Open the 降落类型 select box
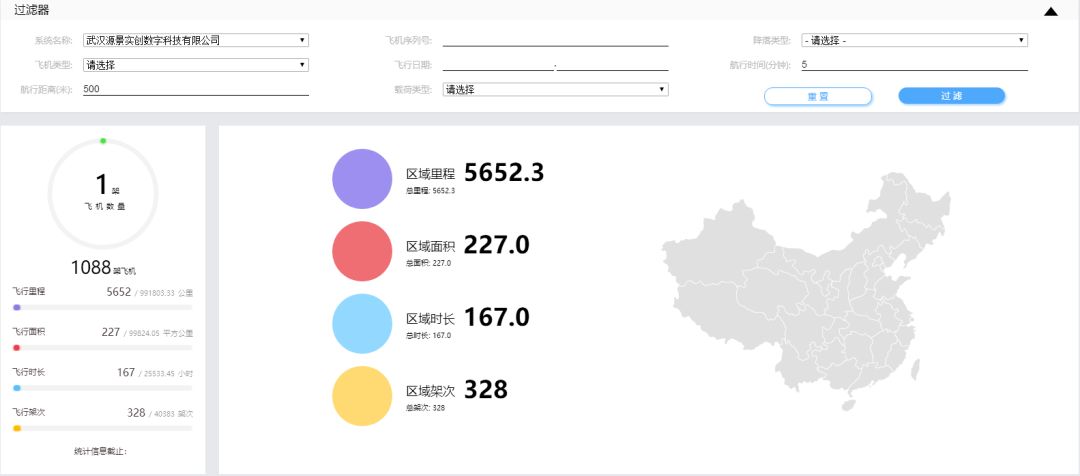The image size is (1080, 476). coord(914,40)
